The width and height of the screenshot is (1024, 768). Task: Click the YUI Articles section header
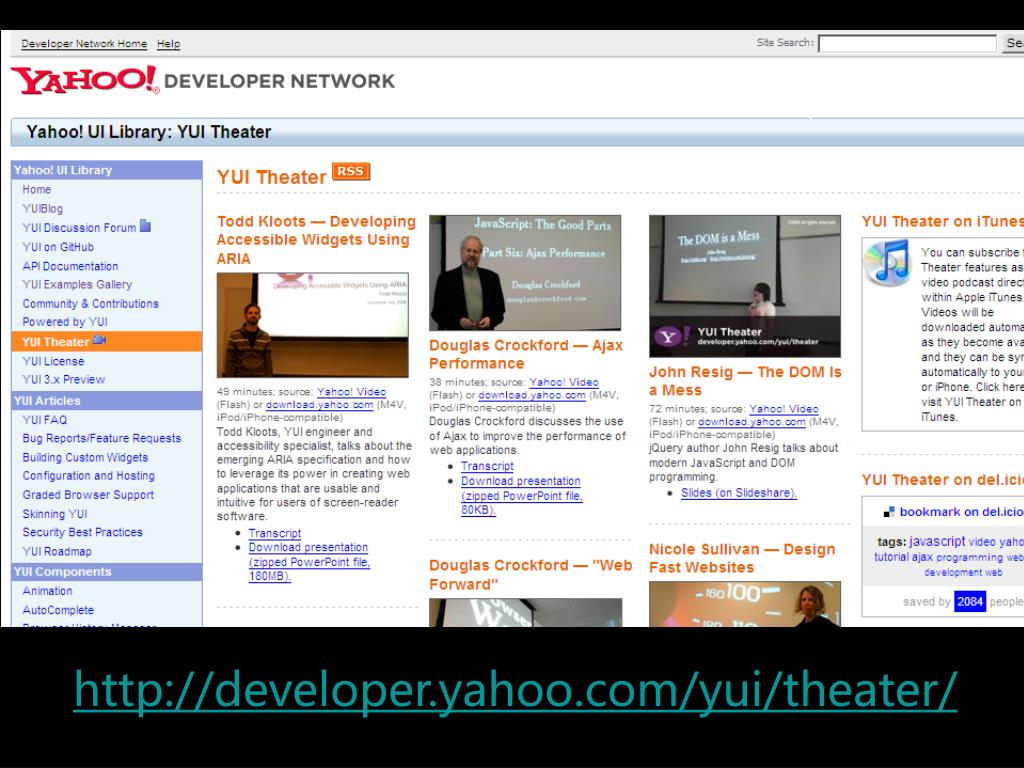tap(107, 400)
